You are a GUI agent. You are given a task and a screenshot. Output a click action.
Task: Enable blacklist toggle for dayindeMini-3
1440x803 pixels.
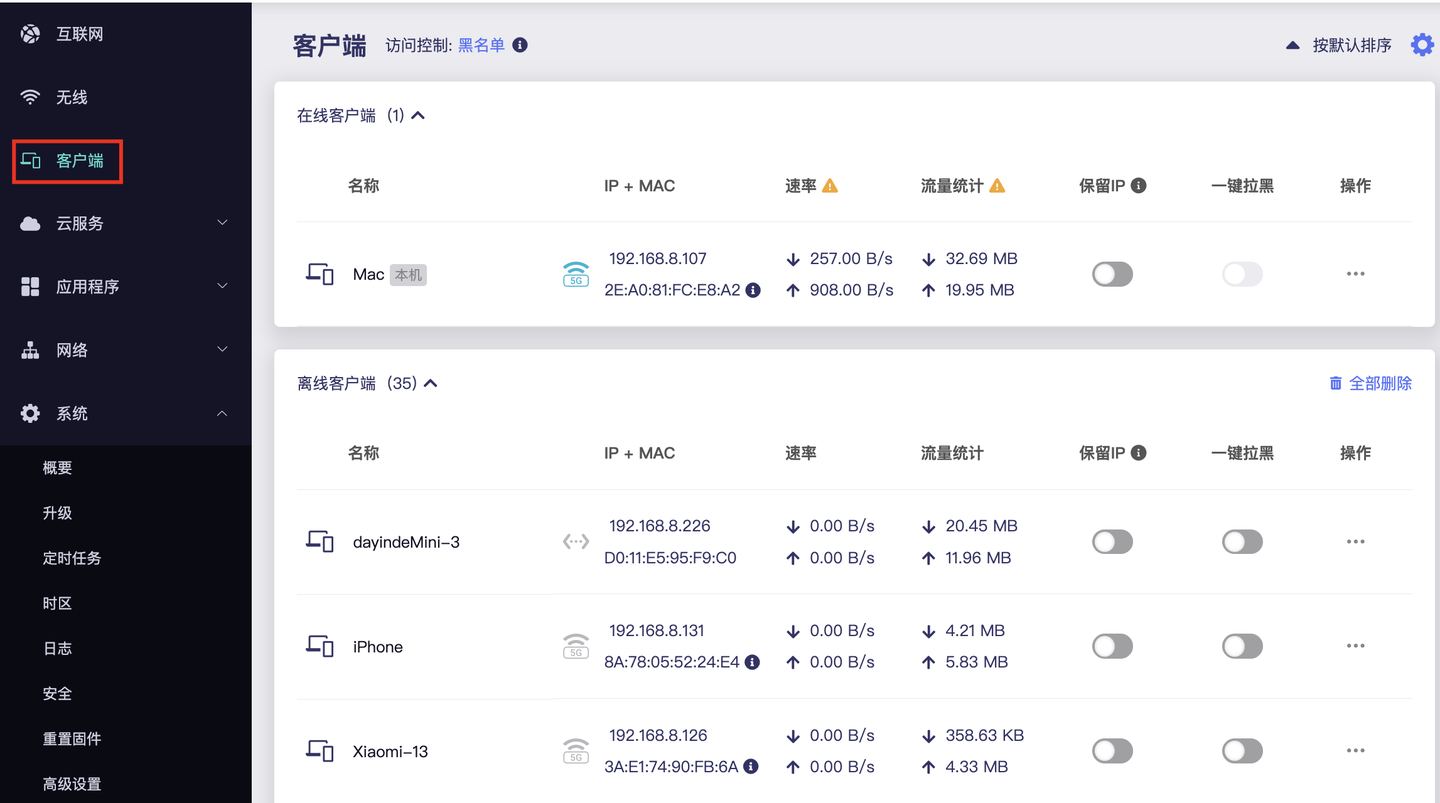[x=1242, y=542]
